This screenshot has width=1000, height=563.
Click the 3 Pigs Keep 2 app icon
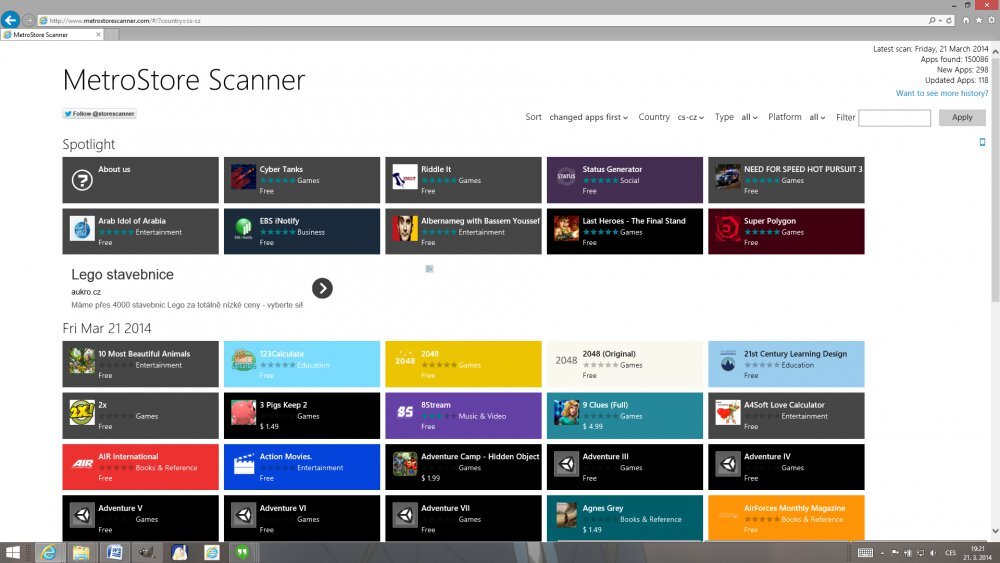243,413
